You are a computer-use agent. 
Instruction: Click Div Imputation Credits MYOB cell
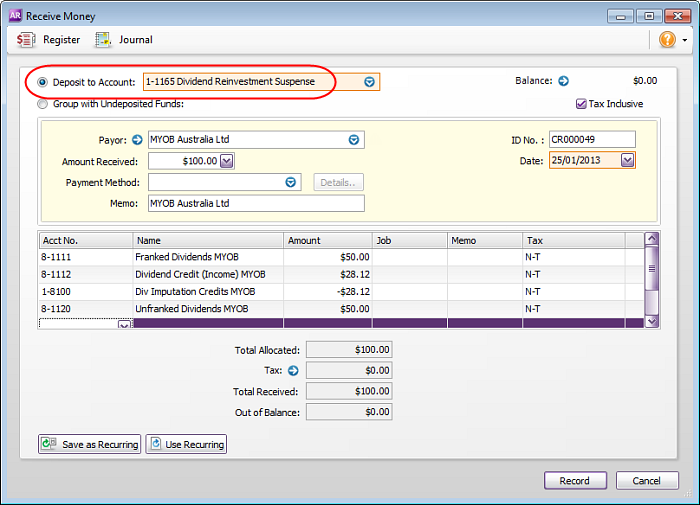208,292
